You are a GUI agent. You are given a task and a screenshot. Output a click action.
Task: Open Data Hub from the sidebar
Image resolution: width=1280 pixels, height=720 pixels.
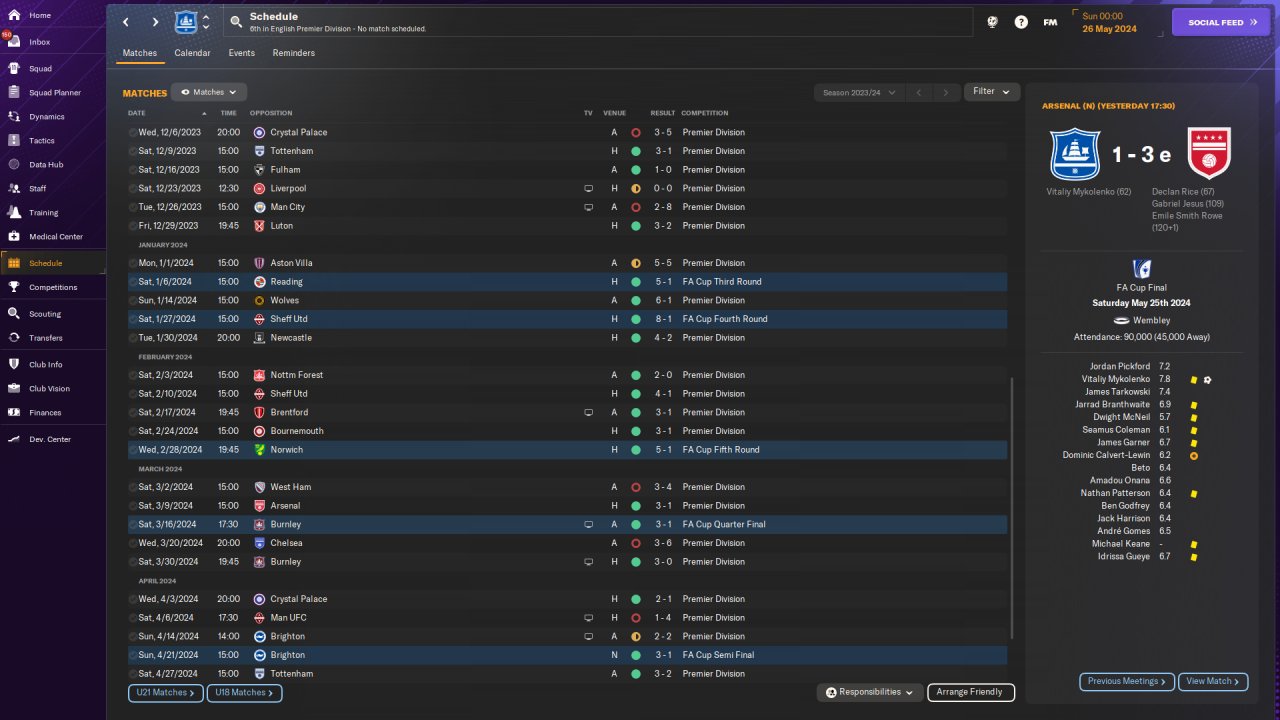(46, 165)
